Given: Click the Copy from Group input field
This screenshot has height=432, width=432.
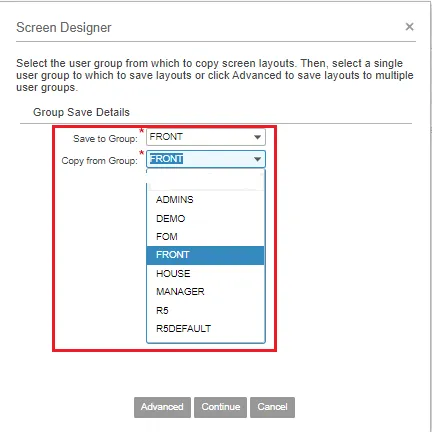Looking at the screenshot, I should tap(206, 159).
